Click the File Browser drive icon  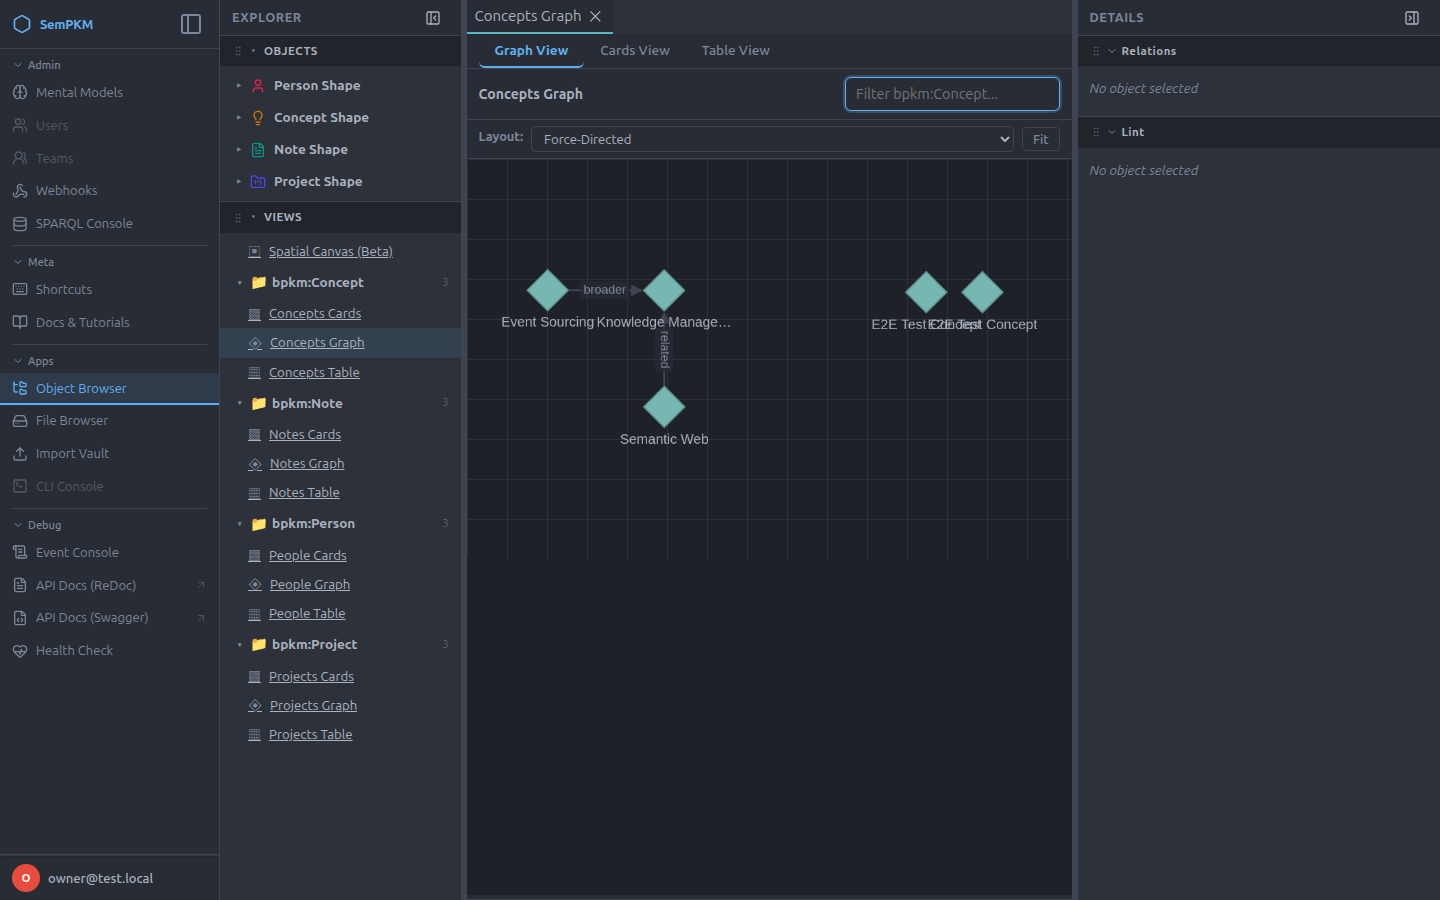pyautogui.click(x=20, y=421)
